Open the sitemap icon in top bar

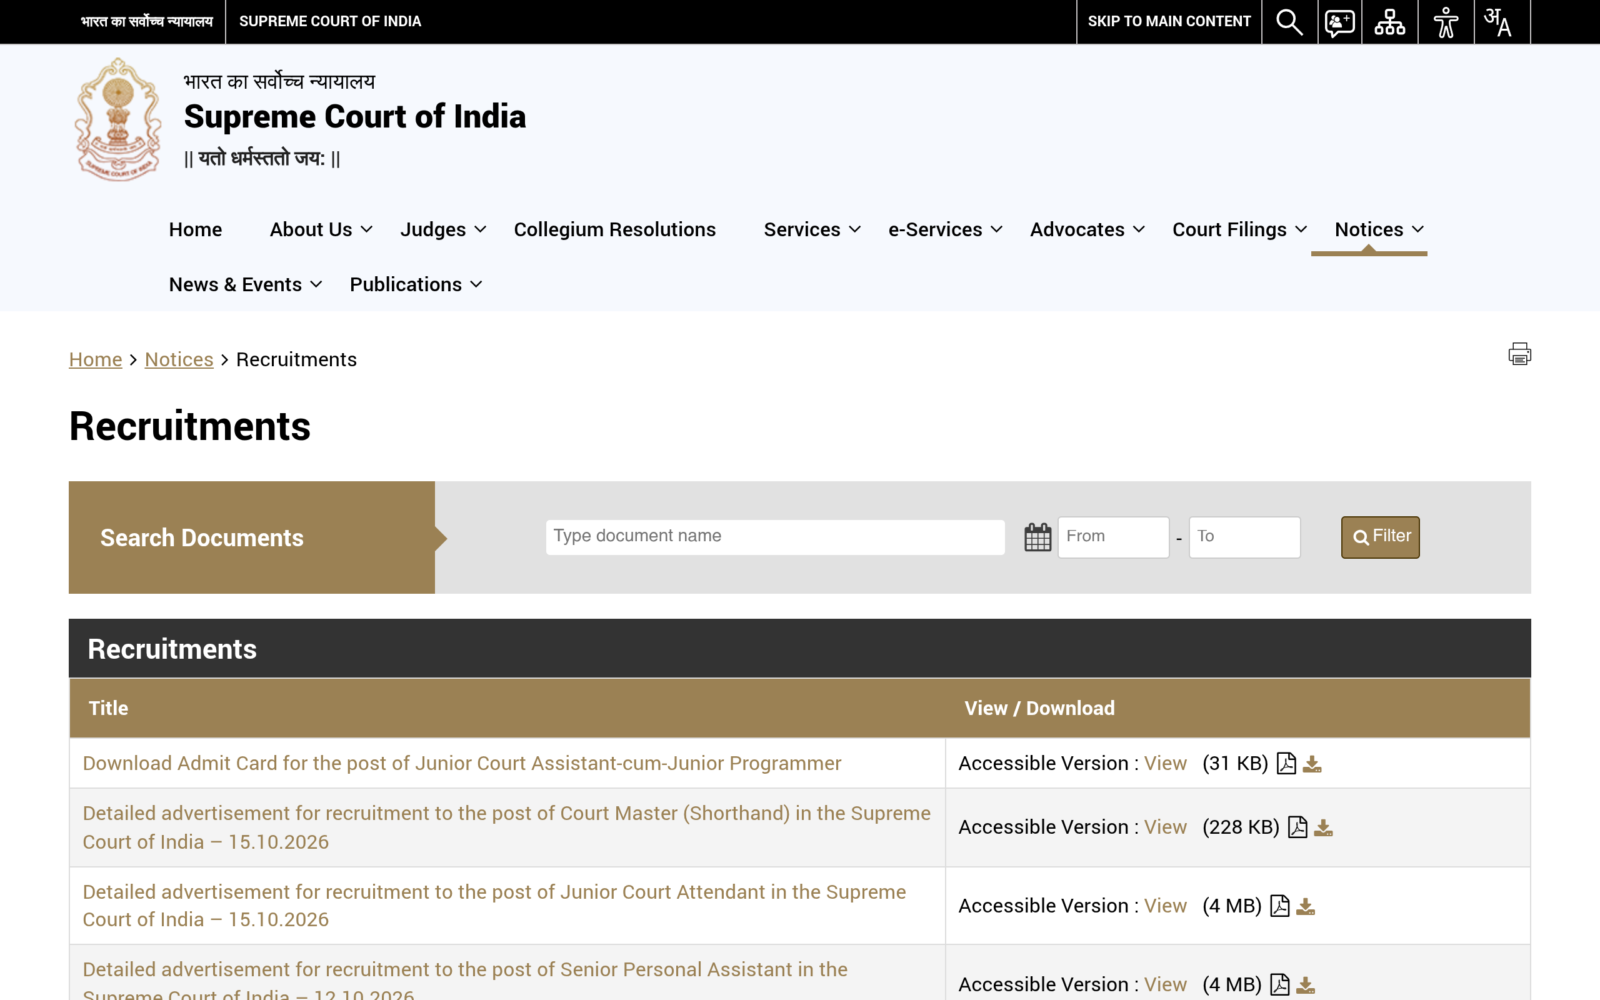(x=1390, y=22)
